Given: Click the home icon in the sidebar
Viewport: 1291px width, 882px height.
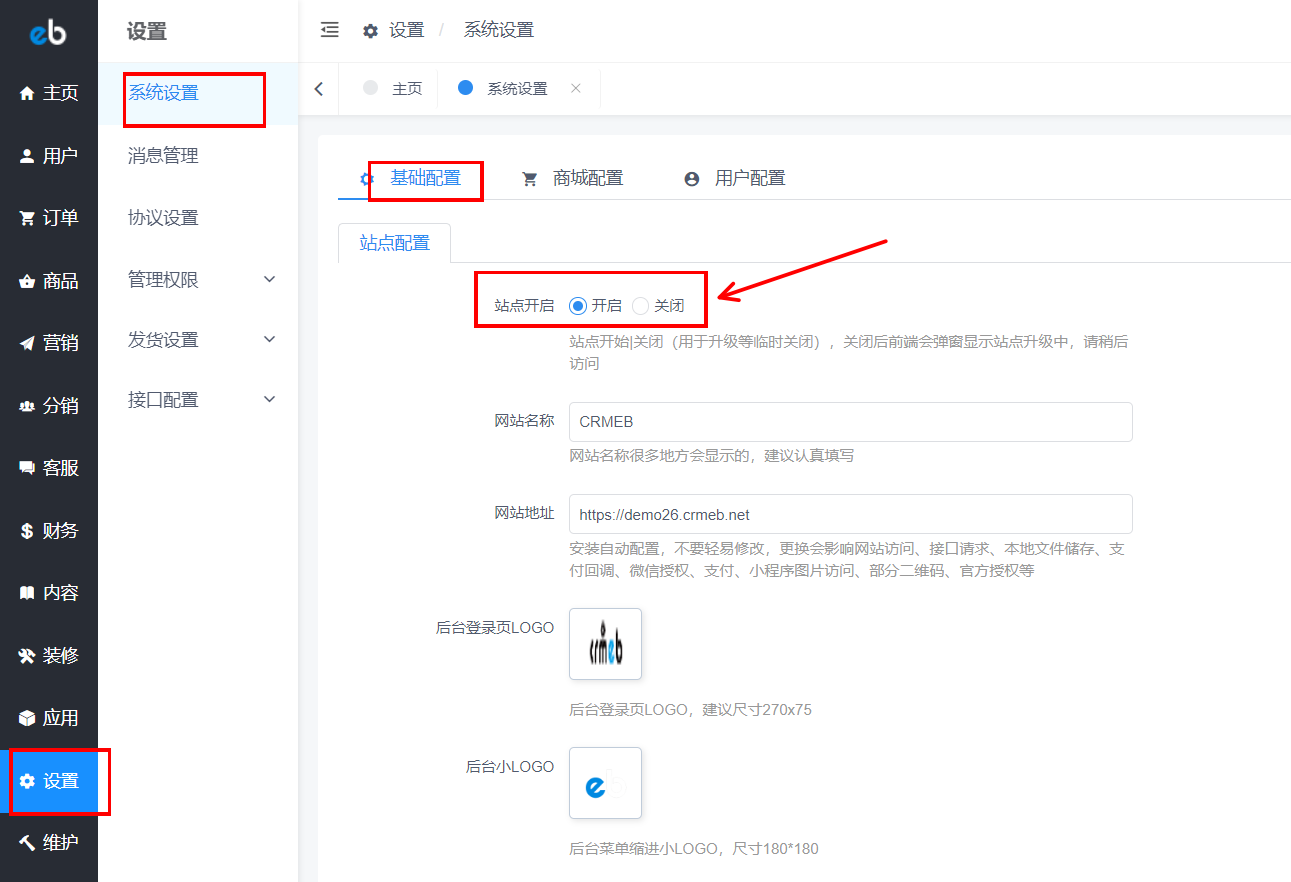Looking at the screenshot, I should click(27, 93).
